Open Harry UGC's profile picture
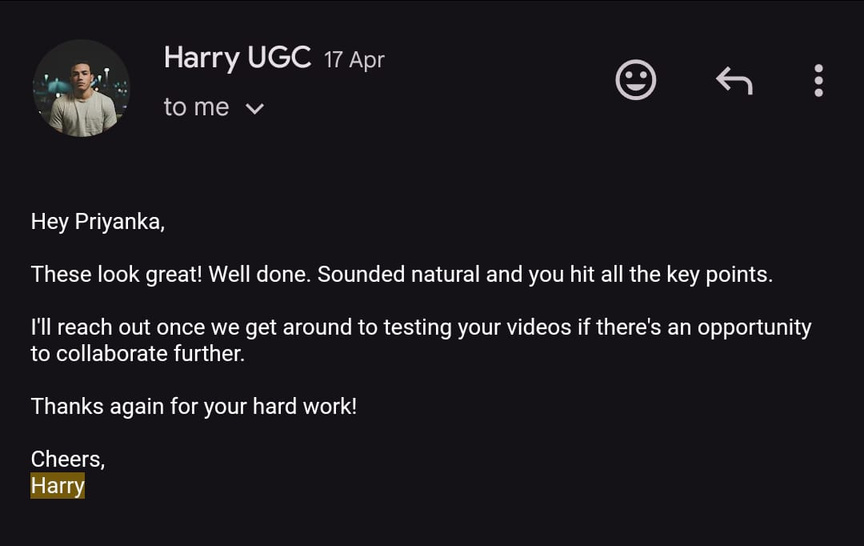Viewport: 864px width, 546px height. click(x=81, y=88)
